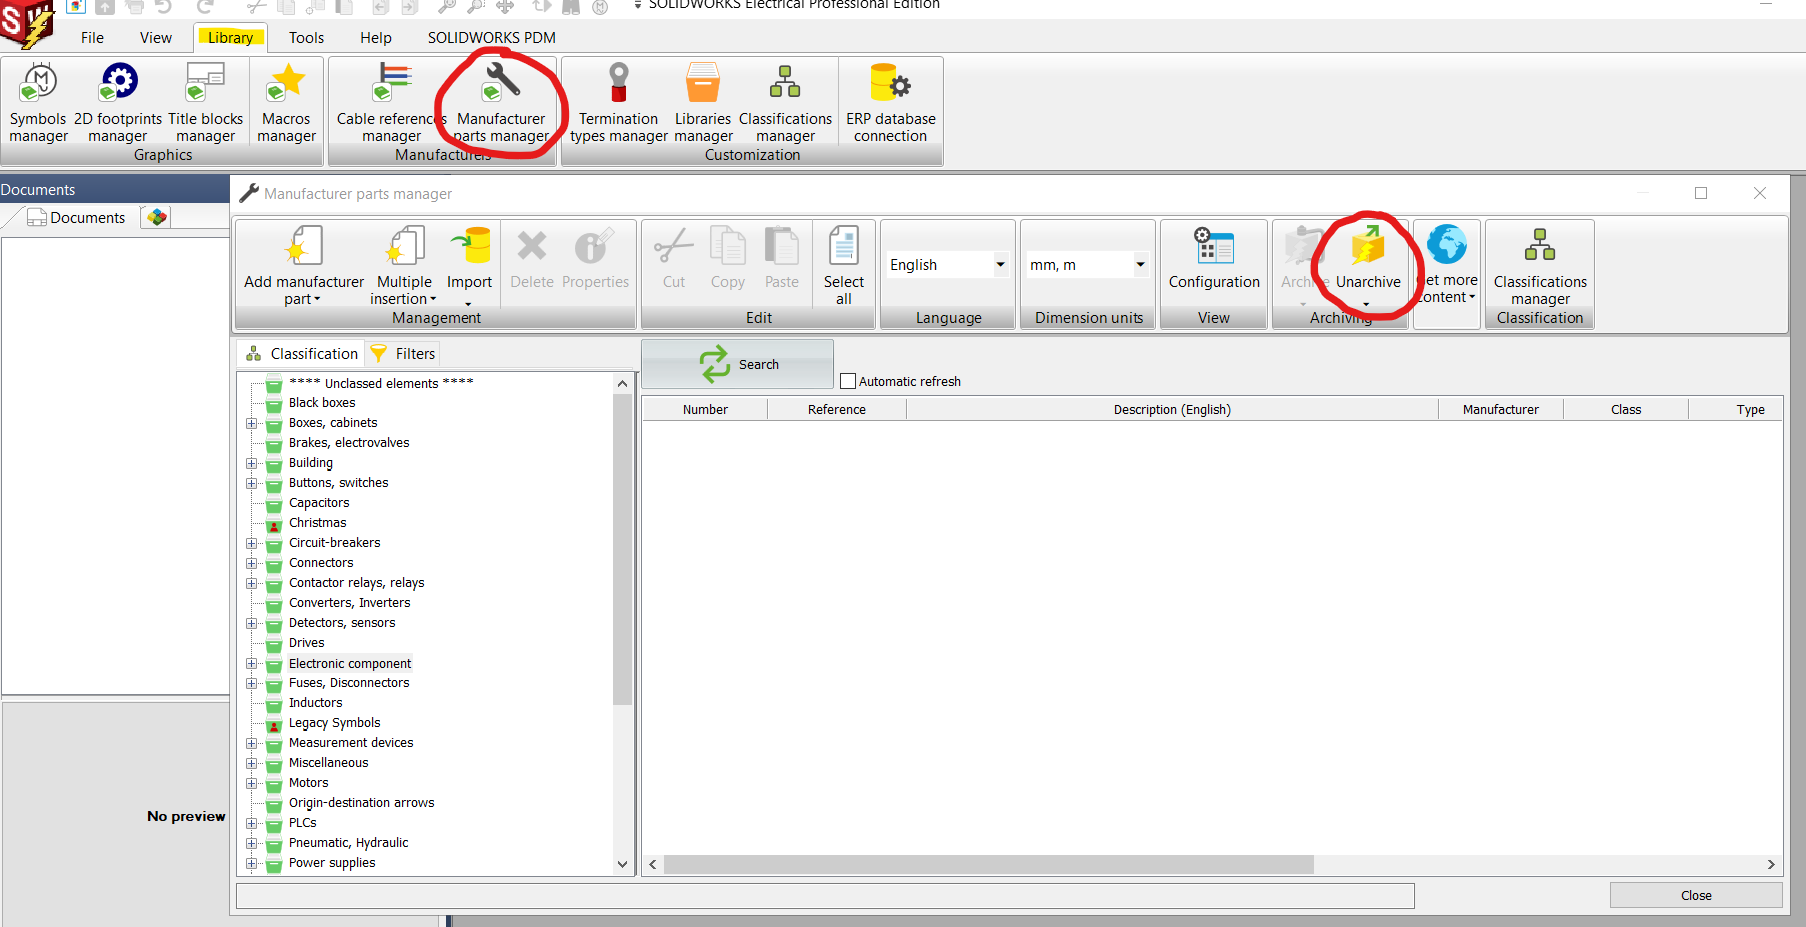Expand the Circuit-breakers tree node

252,543
